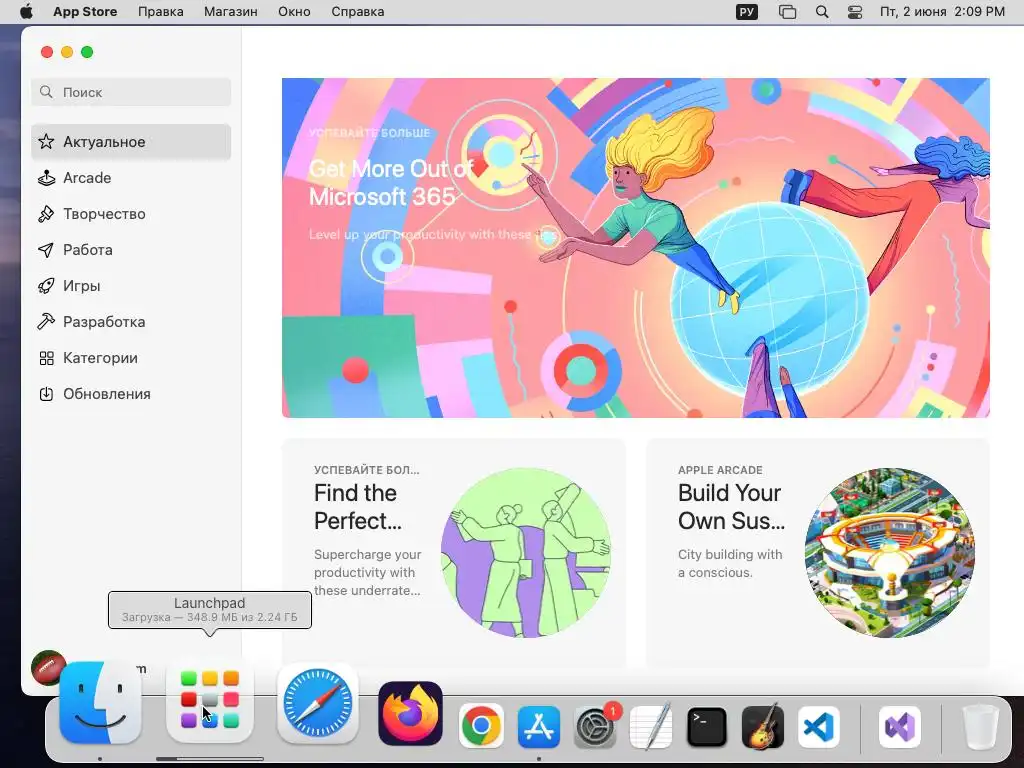This screenshot has height=768, width=1024.
Task: Go to Arcade section
Action: coord(131,178)
